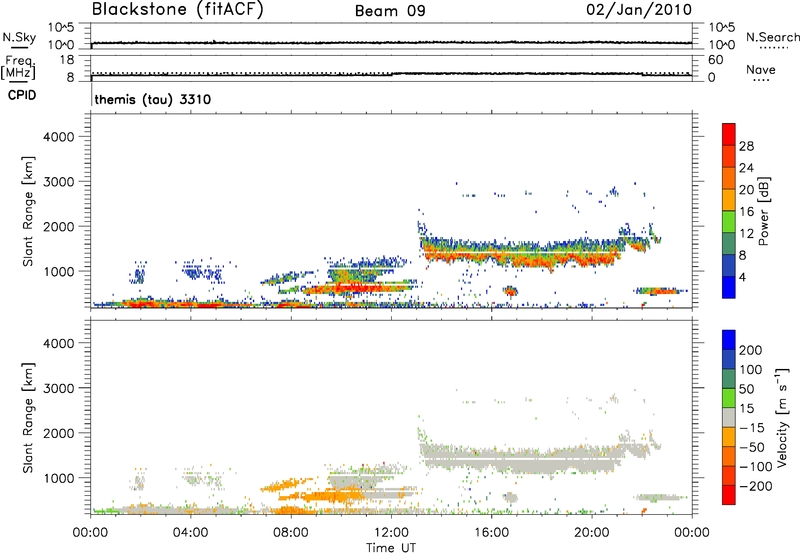The width and height of the screenshot is (800, 554).
Task: Select the "Time UT" axis title
Action: pyautogui.click(x=391, y=548)
